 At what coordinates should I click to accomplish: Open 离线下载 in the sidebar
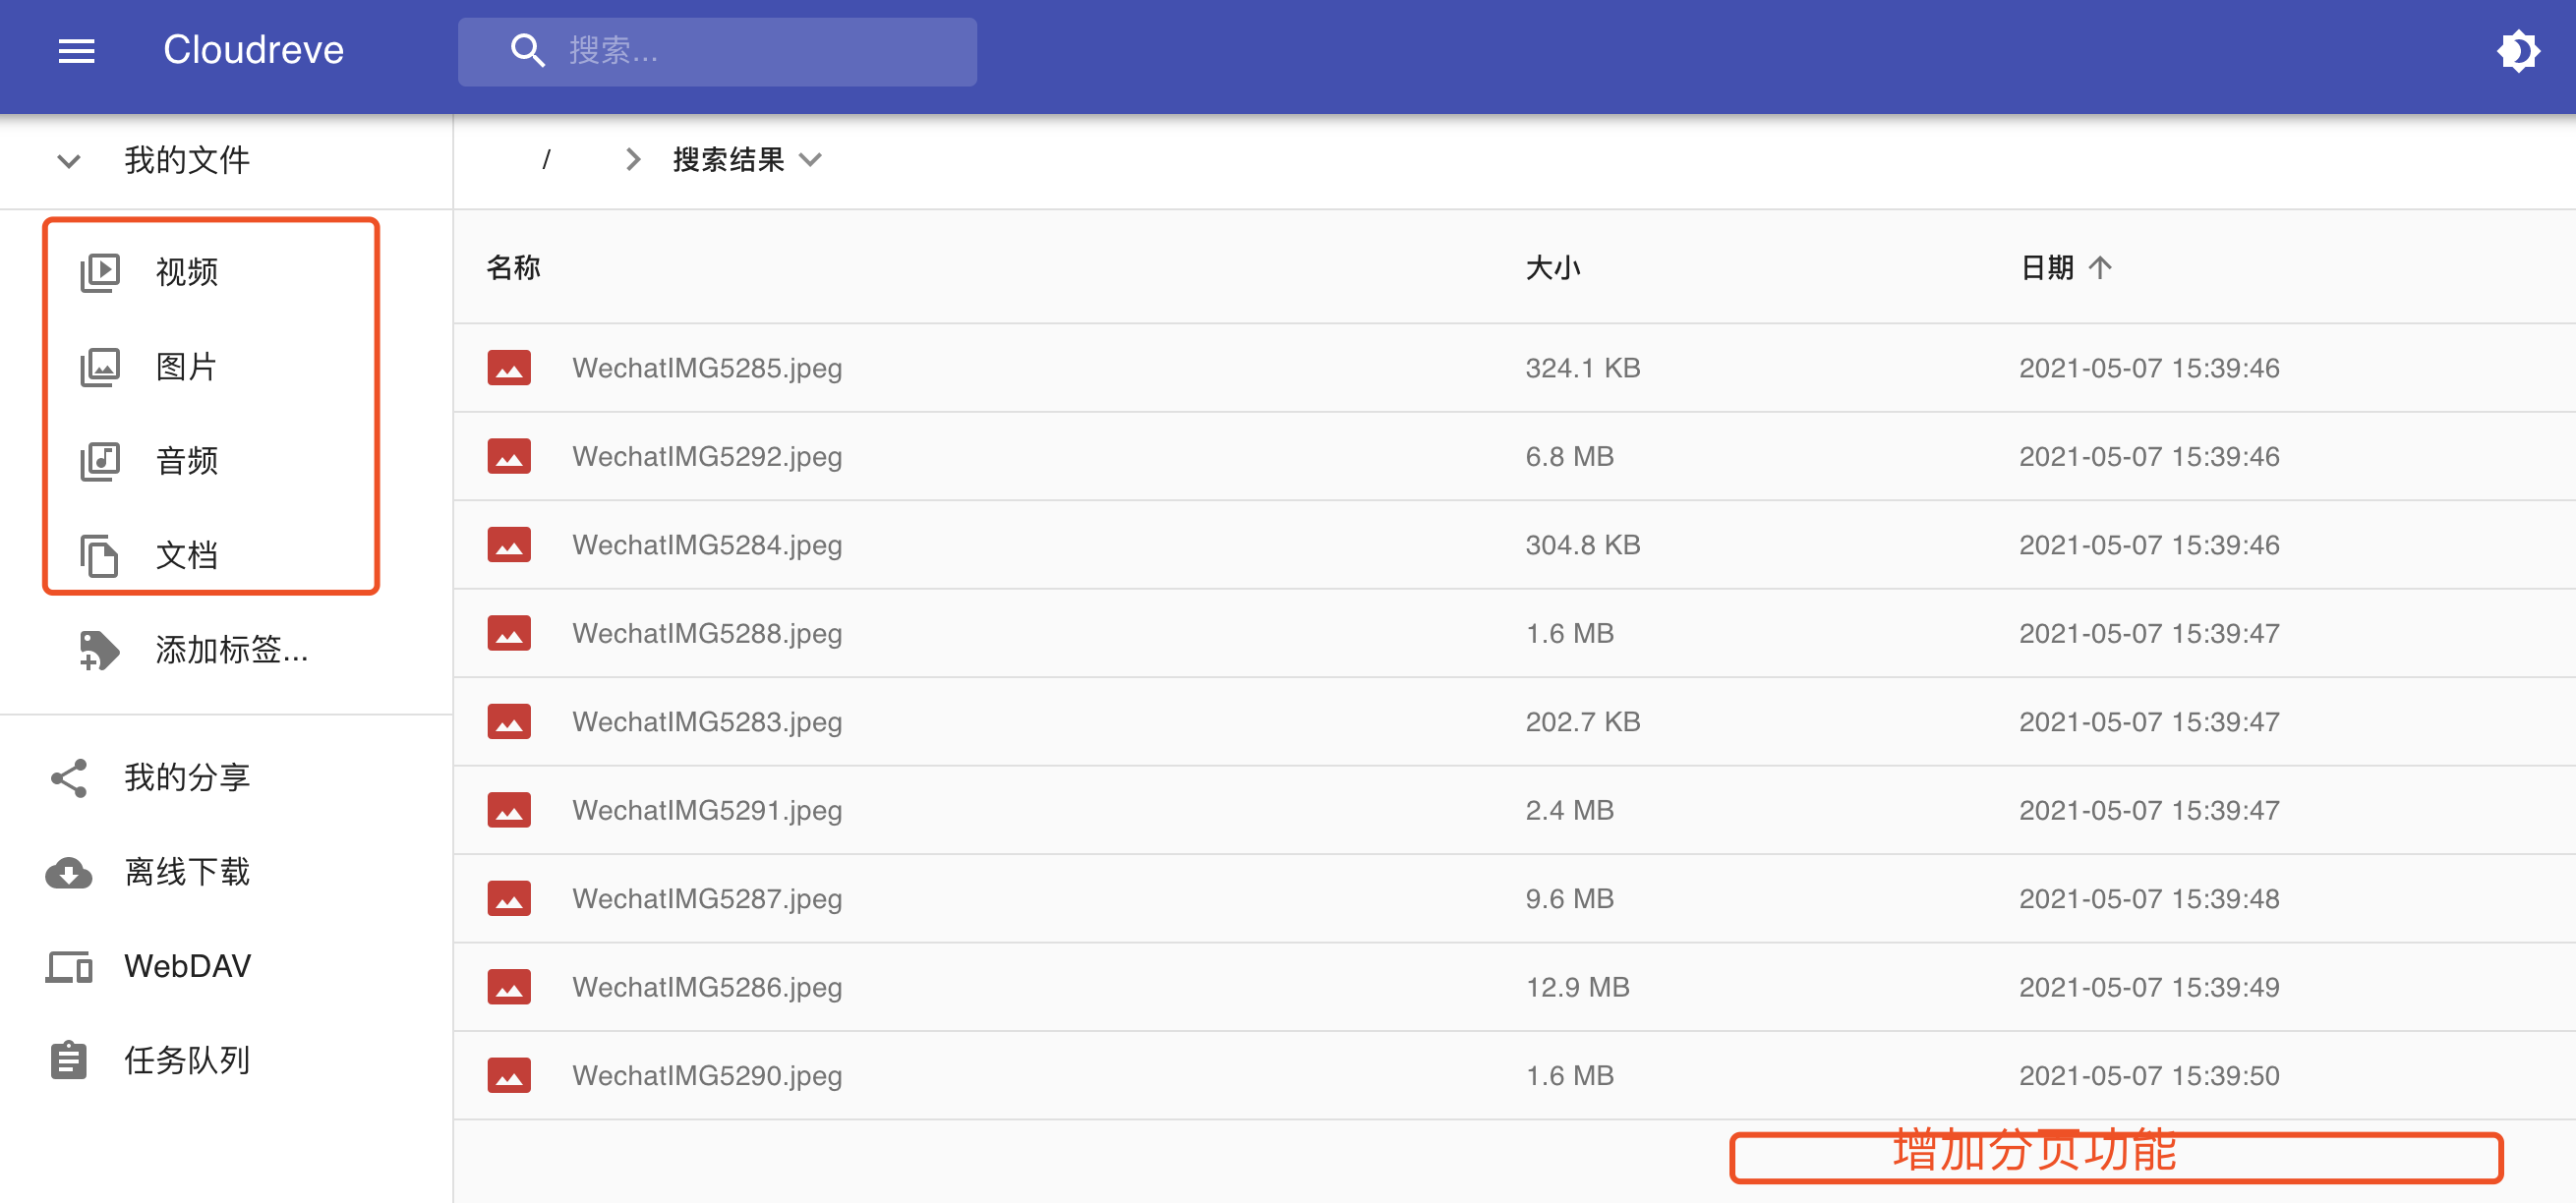pos(187,872)
